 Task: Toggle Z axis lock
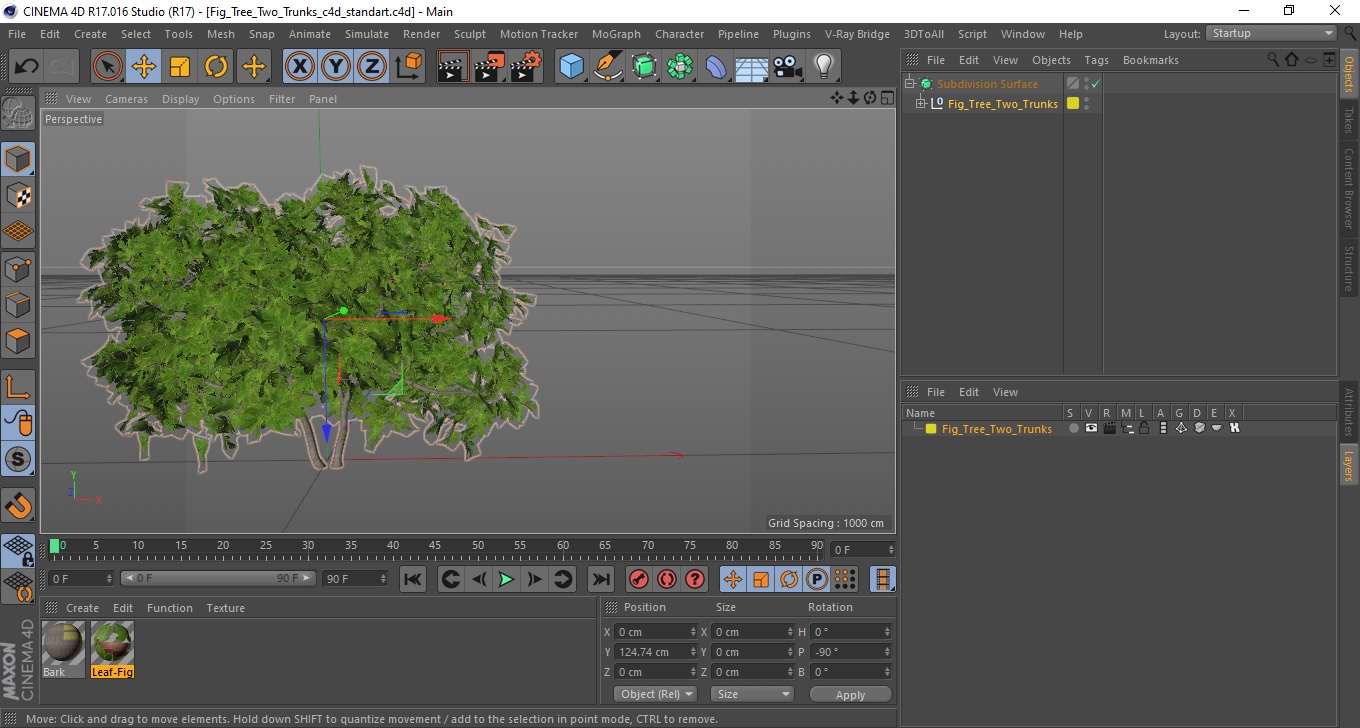click(x=372, y=67)
